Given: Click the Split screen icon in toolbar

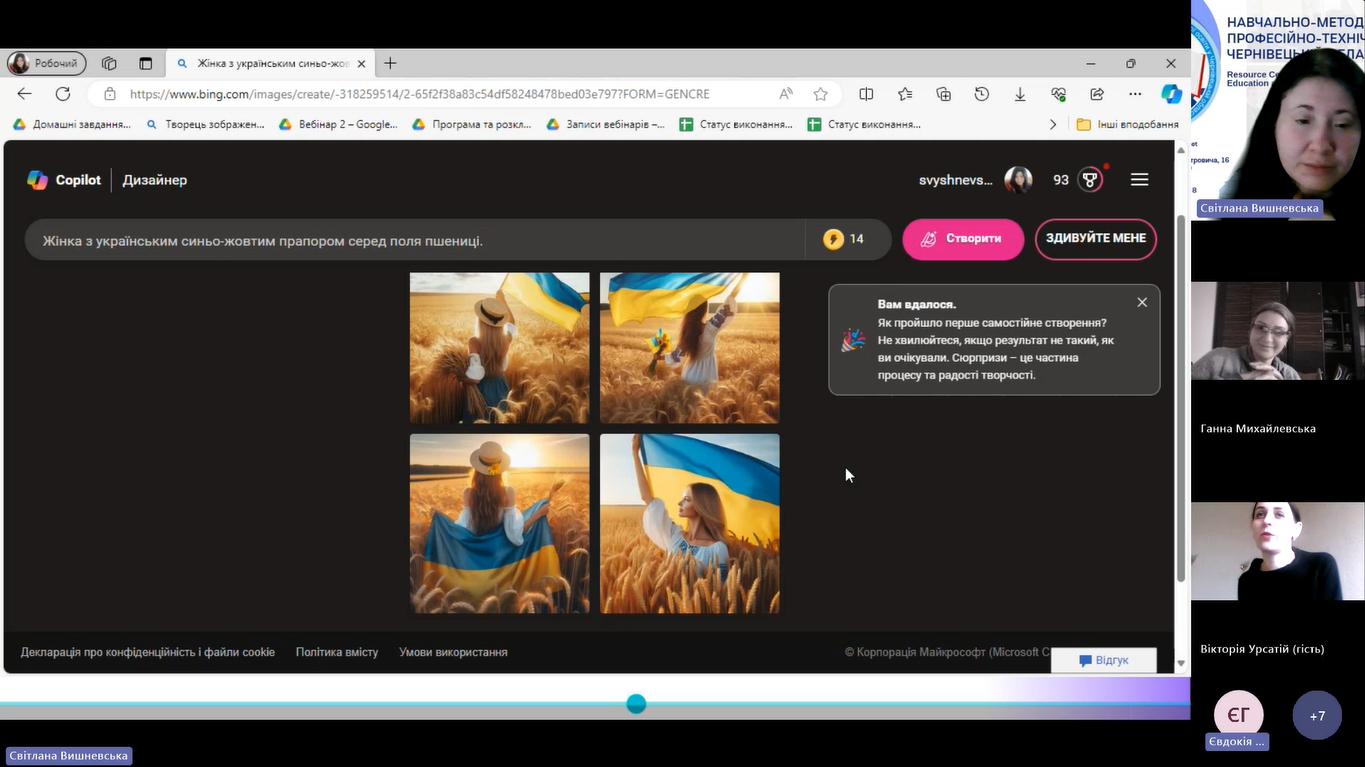Looking at the screenshot, I should click(866, 94).
